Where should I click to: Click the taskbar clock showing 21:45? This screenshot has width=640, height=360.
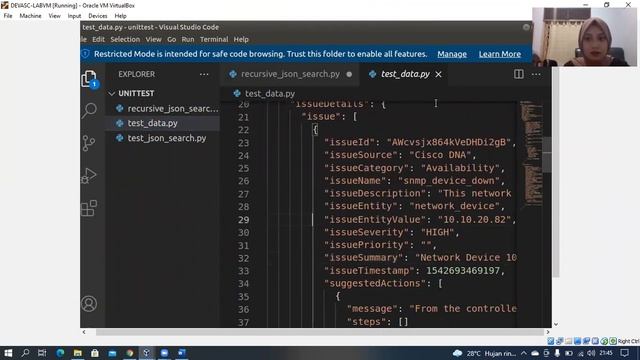606,353
